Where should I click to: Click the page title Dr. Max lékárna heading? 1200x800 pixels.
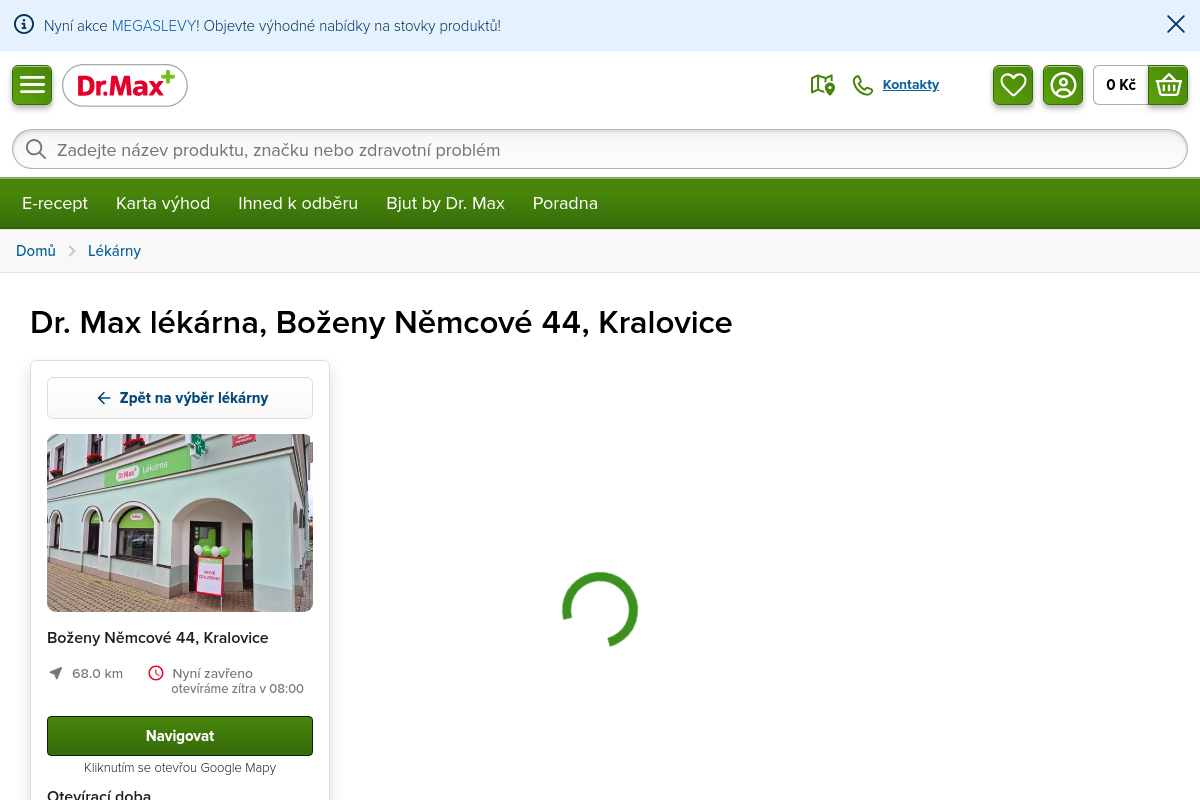(x=381, y=322)
